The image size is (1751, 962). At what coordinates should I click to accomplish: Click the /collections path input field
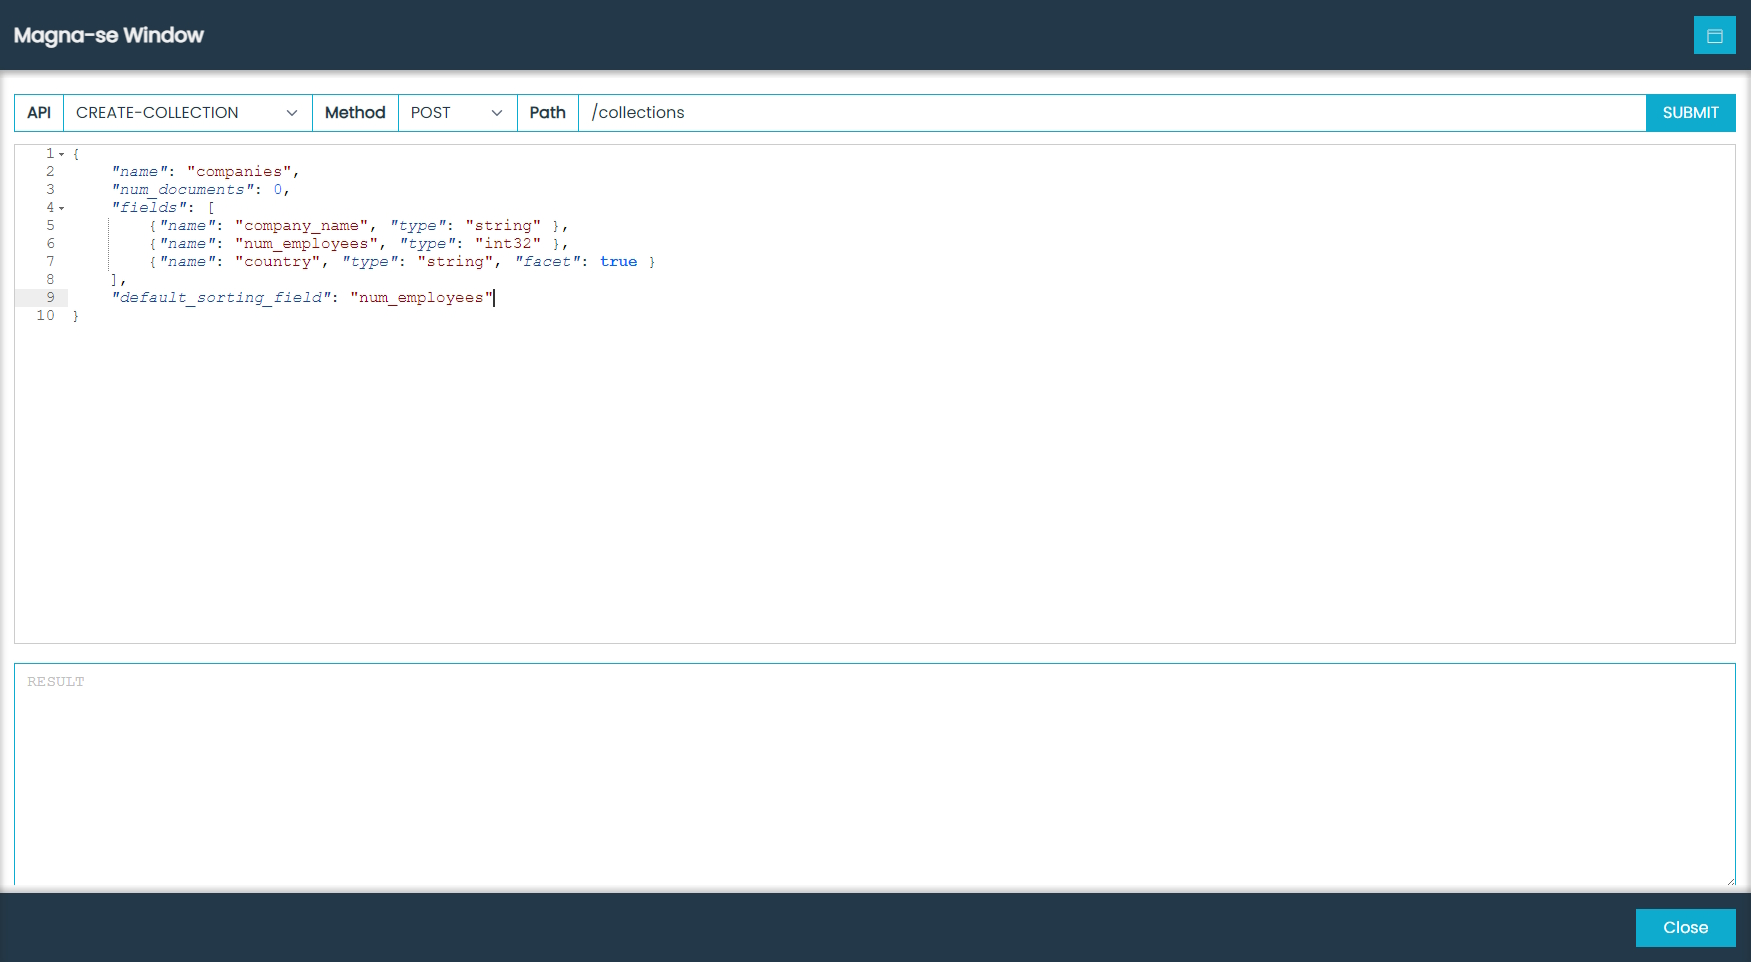click(x=1110, y=113)
